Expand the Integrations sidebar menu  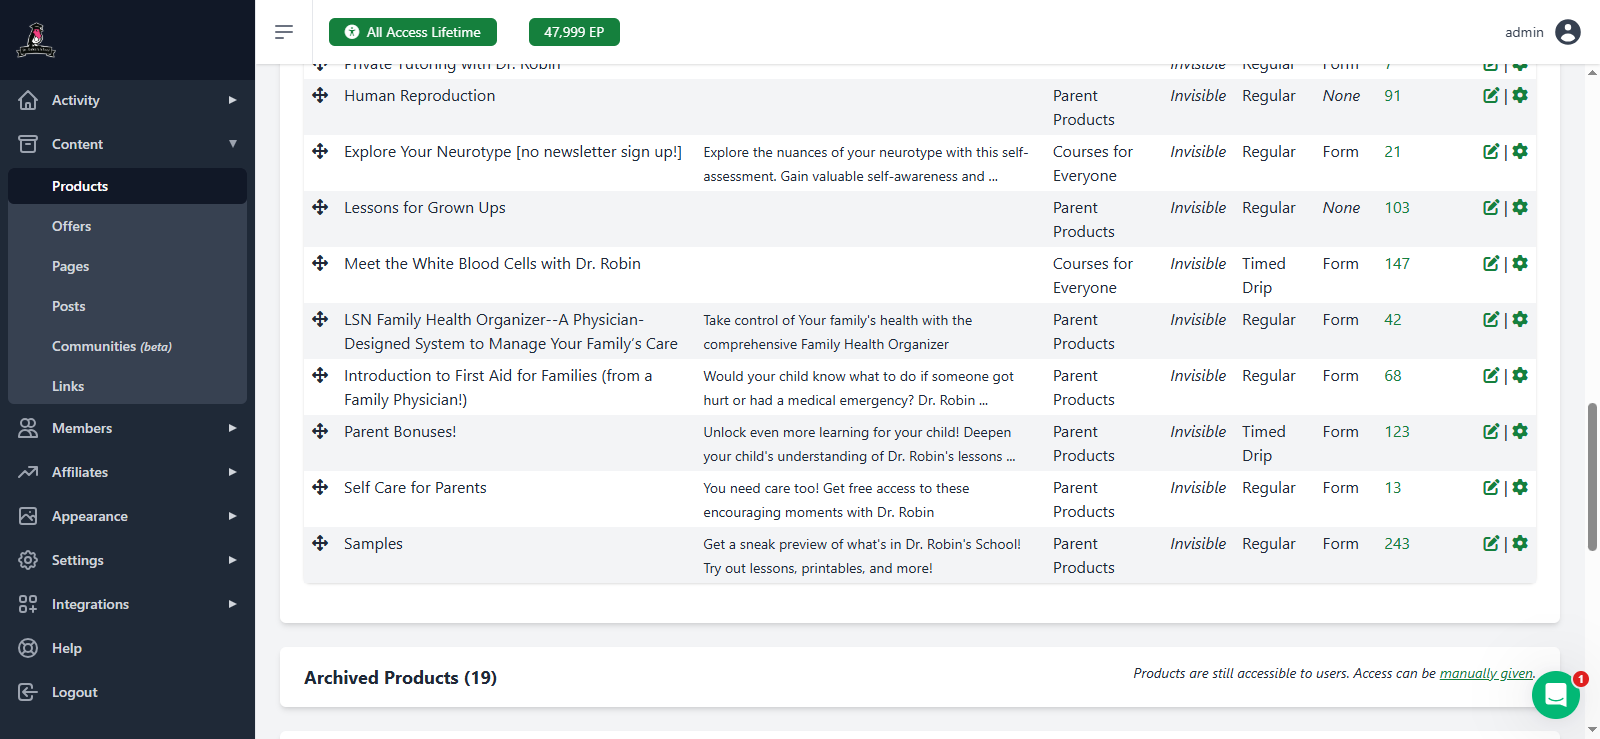coord(127,604)
